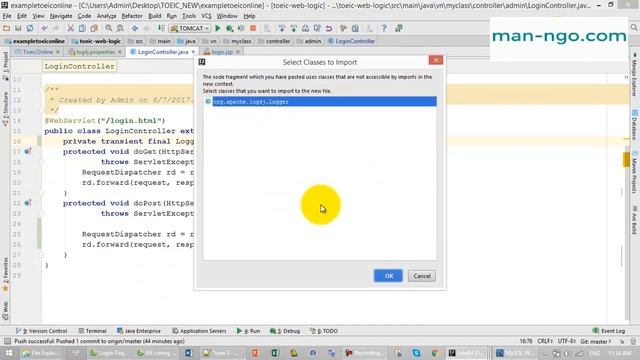
Task: Switch to the ToeicOnline editor tab
Action: (38, 52)
